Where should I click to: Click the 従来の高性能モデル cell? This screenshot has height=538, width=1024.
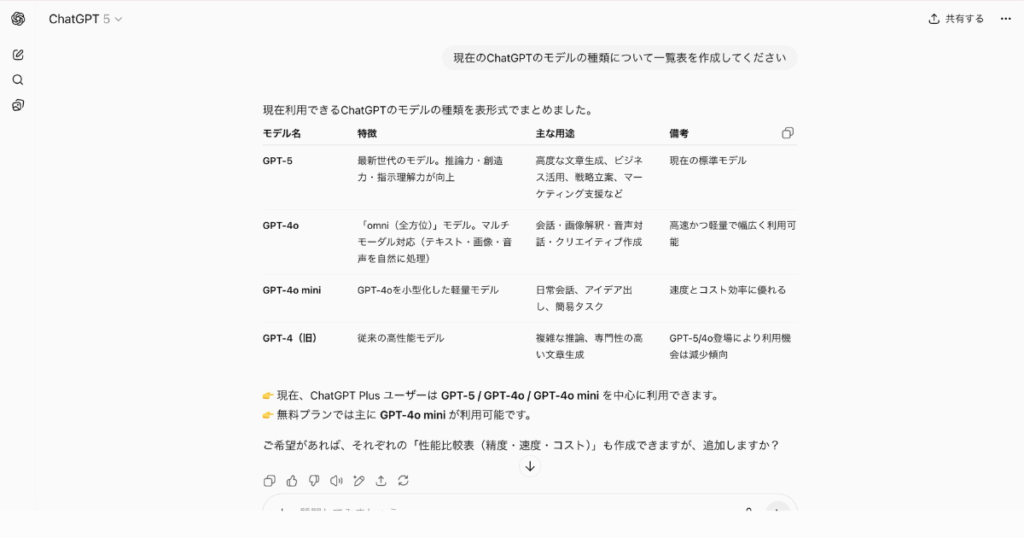400,338
